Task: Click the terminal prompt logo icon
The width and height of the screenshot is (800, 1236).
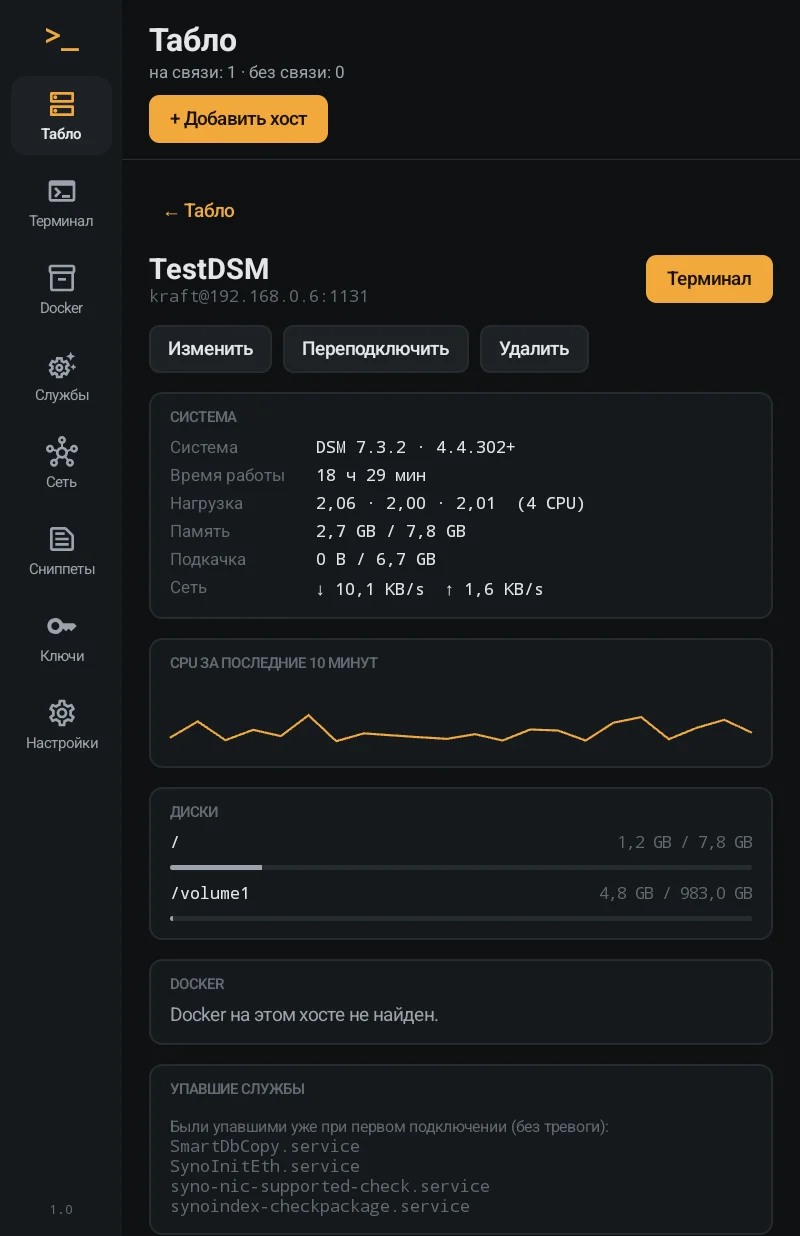Action: [61, 38]
